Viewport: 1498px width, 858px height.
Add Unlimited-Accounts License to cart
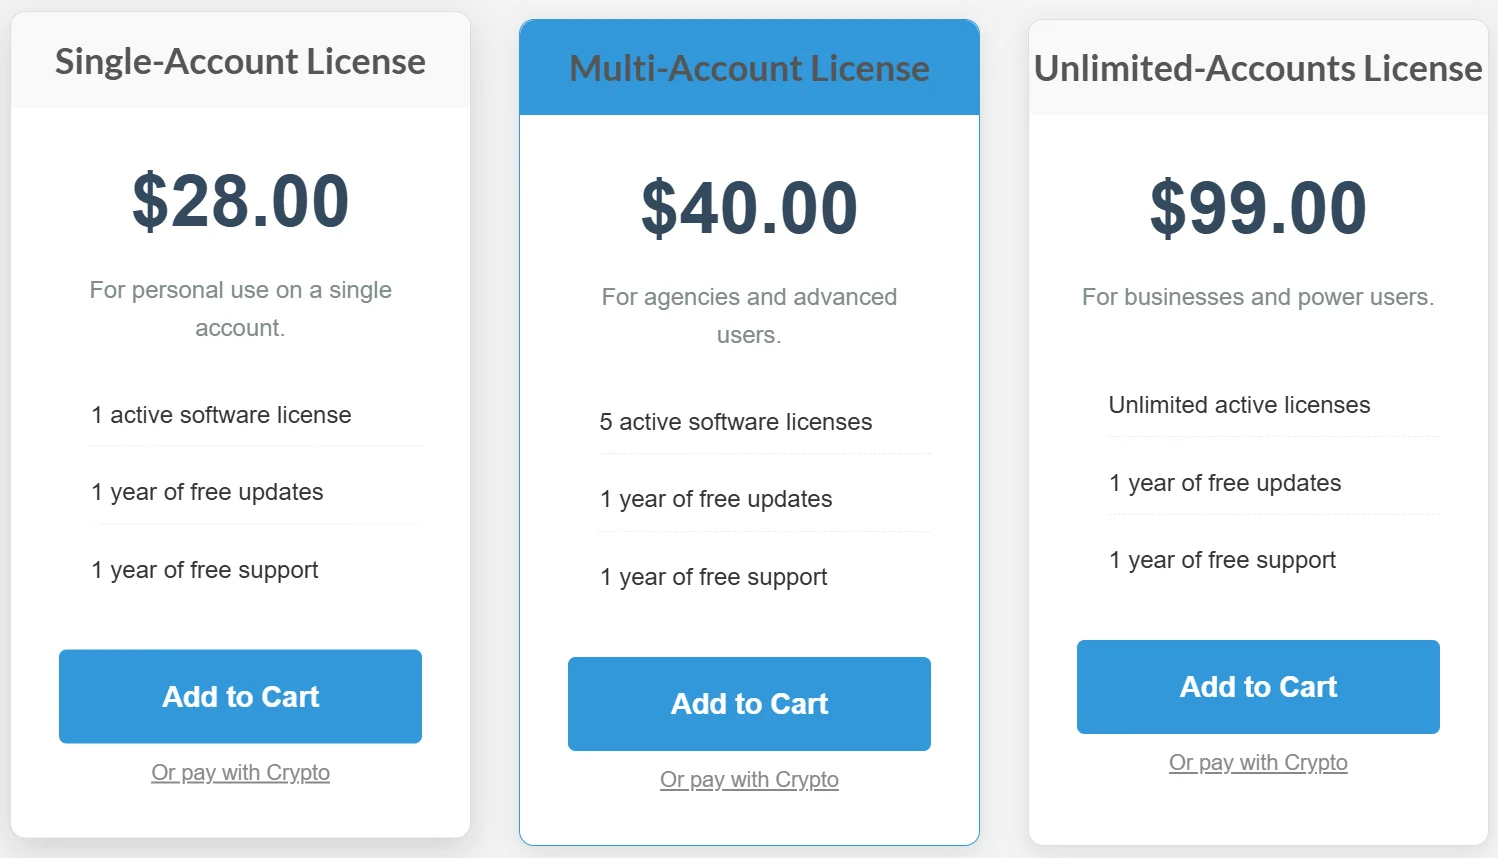click(x=1258, y=686)
